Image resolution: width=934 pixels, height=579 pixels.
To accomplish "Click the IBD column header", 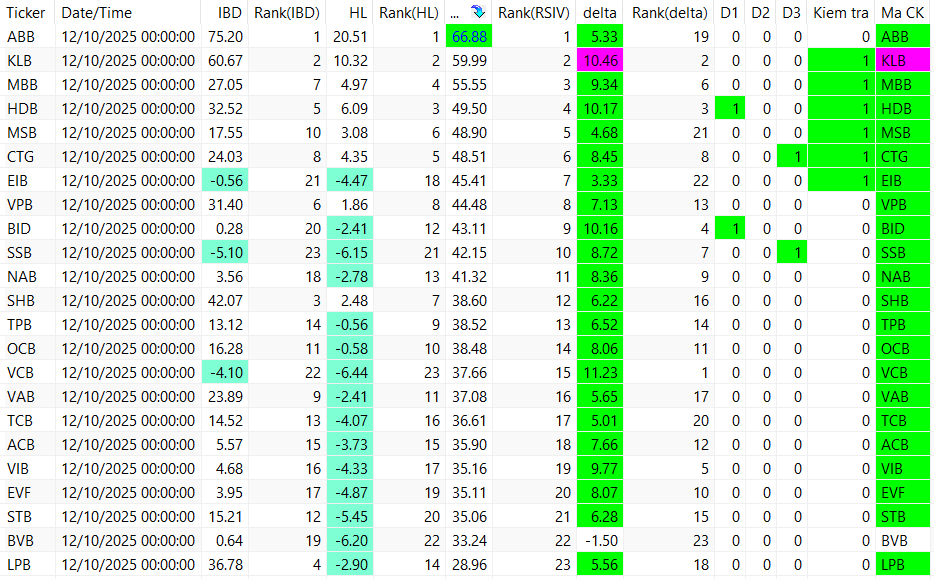I will [230, 13].
